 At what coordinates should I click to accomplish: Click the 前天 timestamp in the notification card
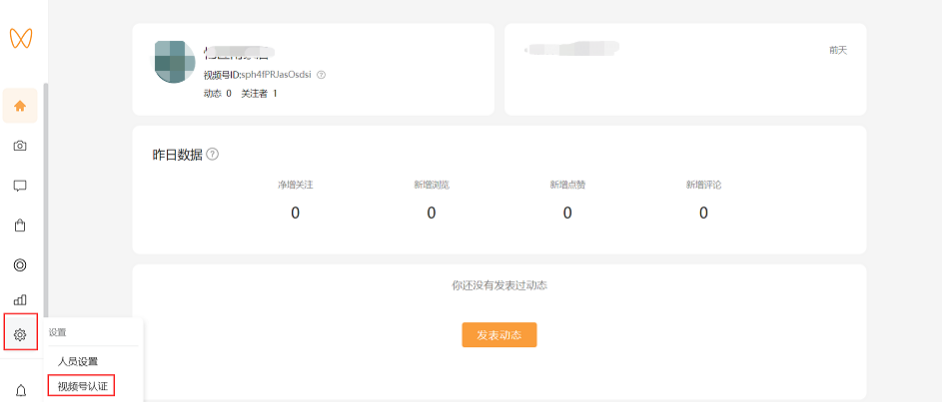837,50
